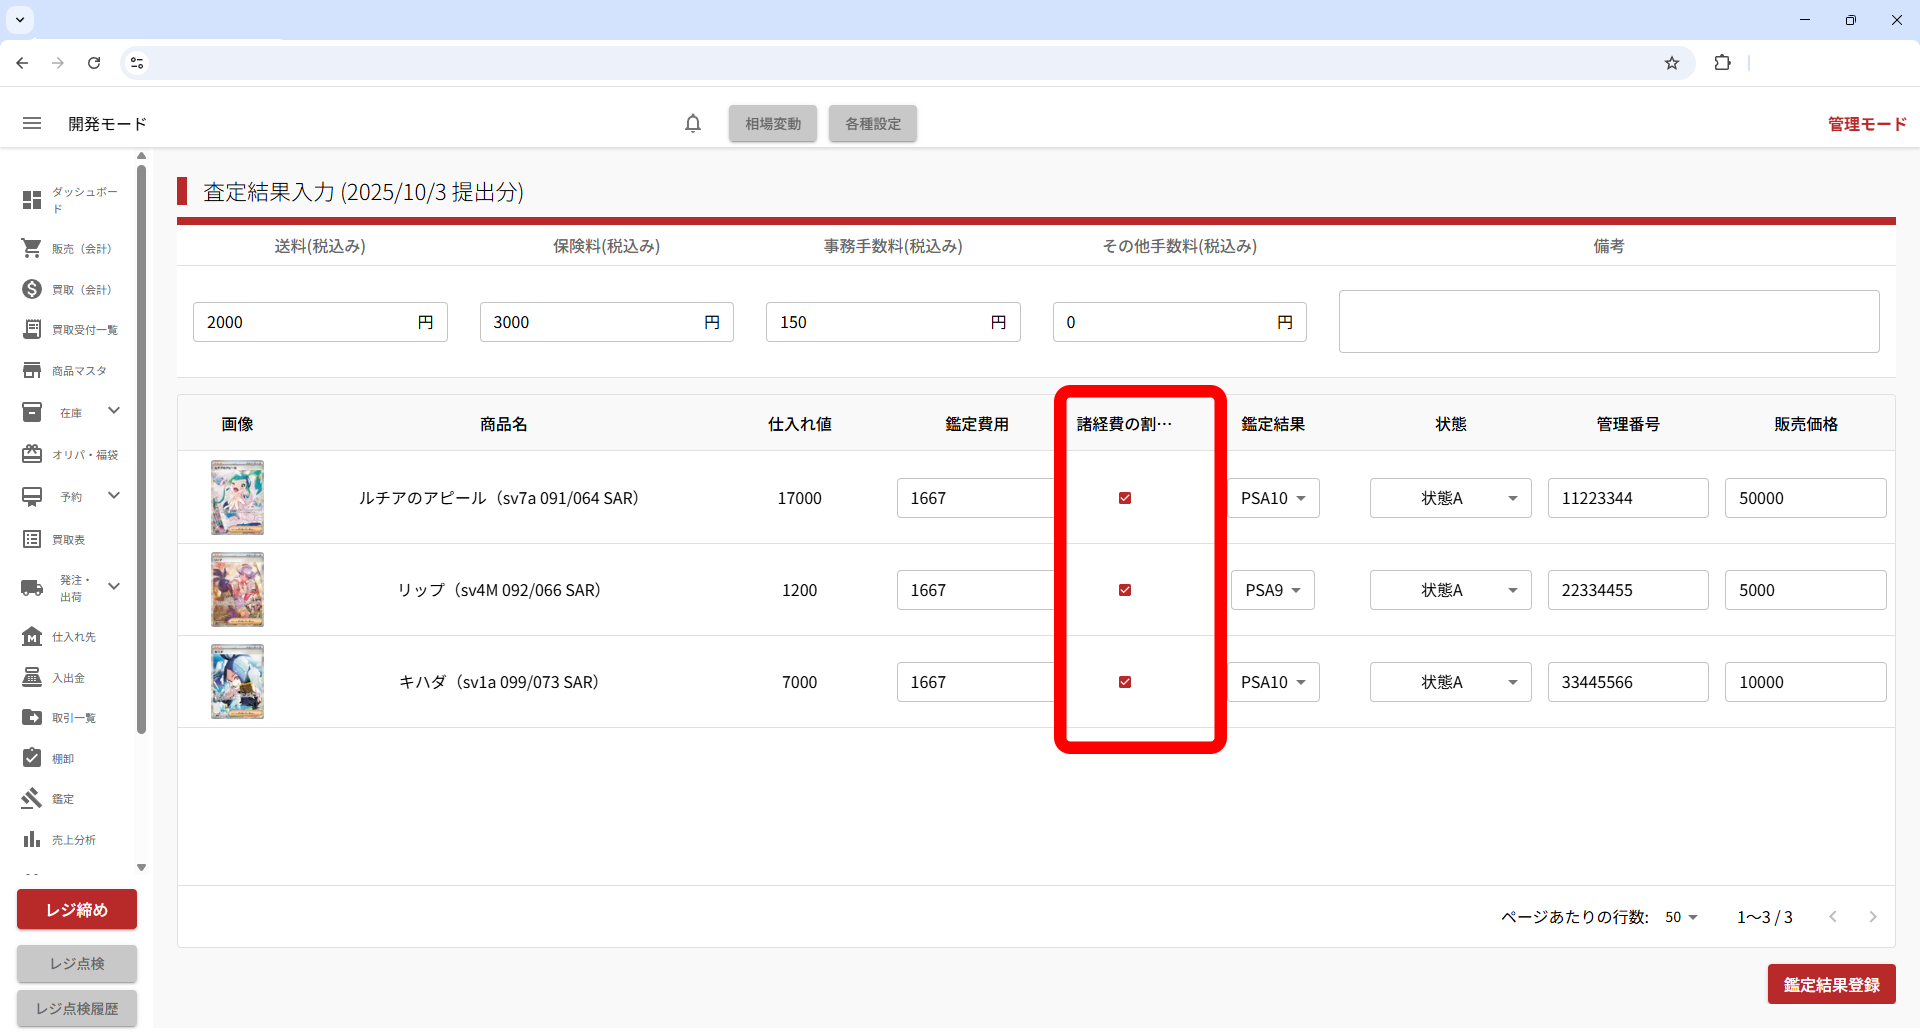Viewport: 1920px width, 1032px height.
Task: Toggle expense allocation checkbox for キハダ
Action: (1125, 682)
